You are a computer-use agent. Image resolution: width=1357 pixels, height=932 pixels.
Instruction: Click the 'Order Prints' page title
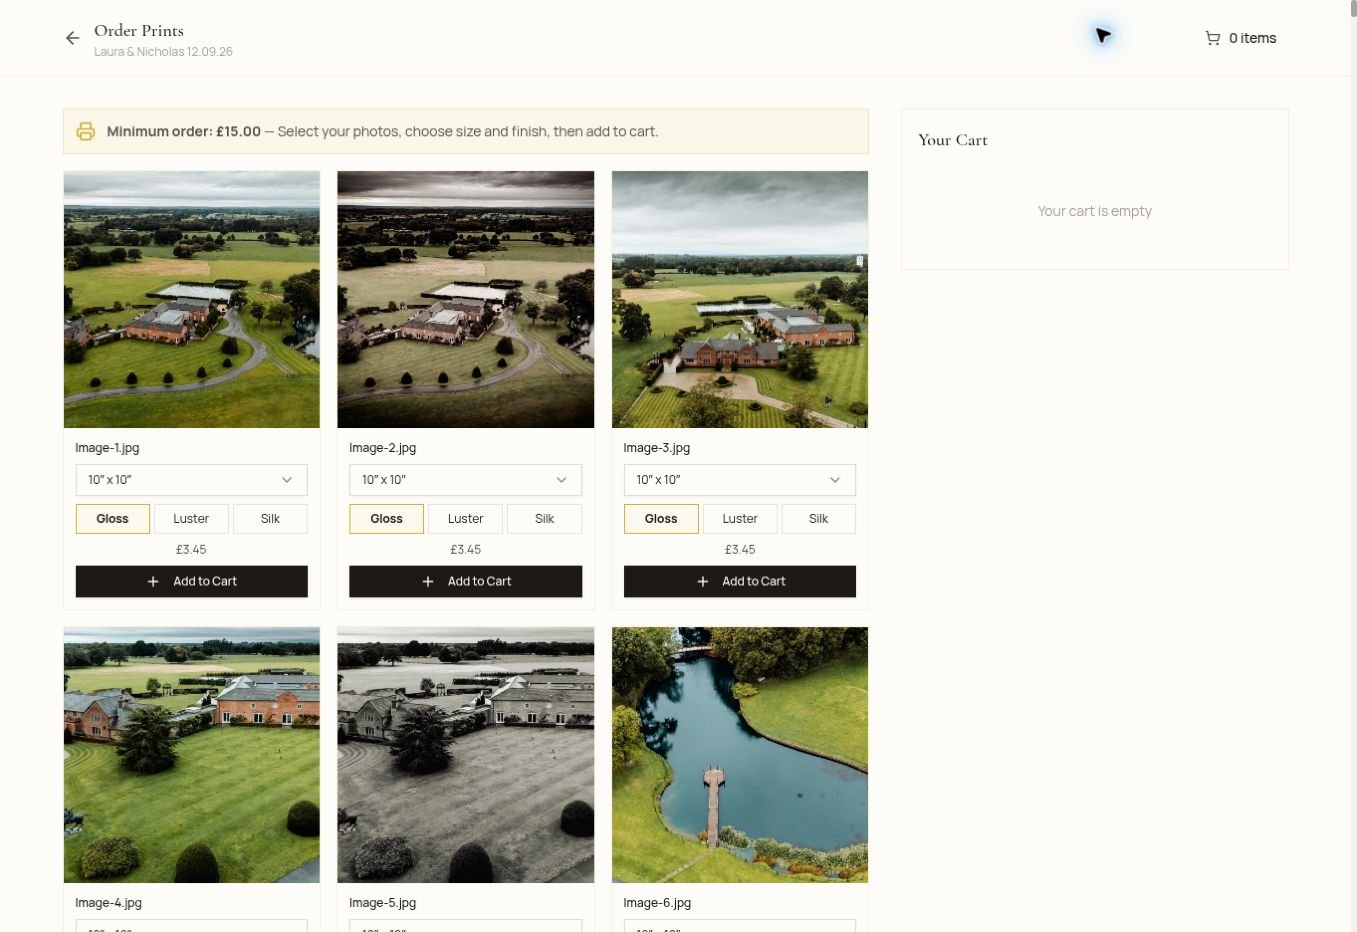click(x=139, y=30)
